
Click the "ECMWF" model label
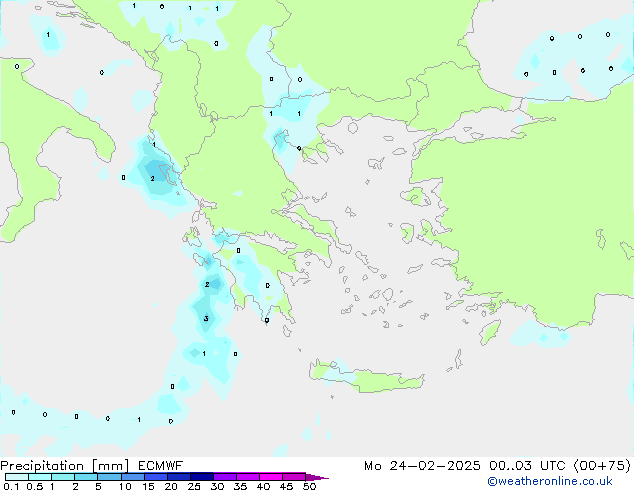pos(161,466)
